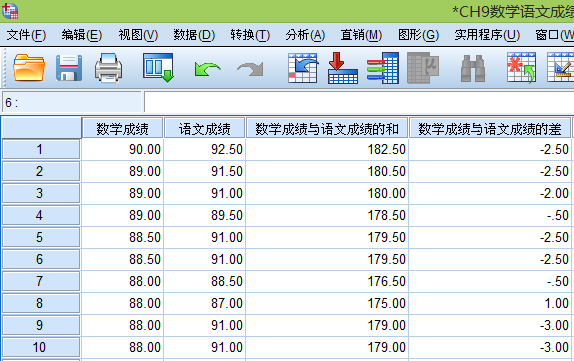Click cell 1.00 in row 8

point(490,303)
